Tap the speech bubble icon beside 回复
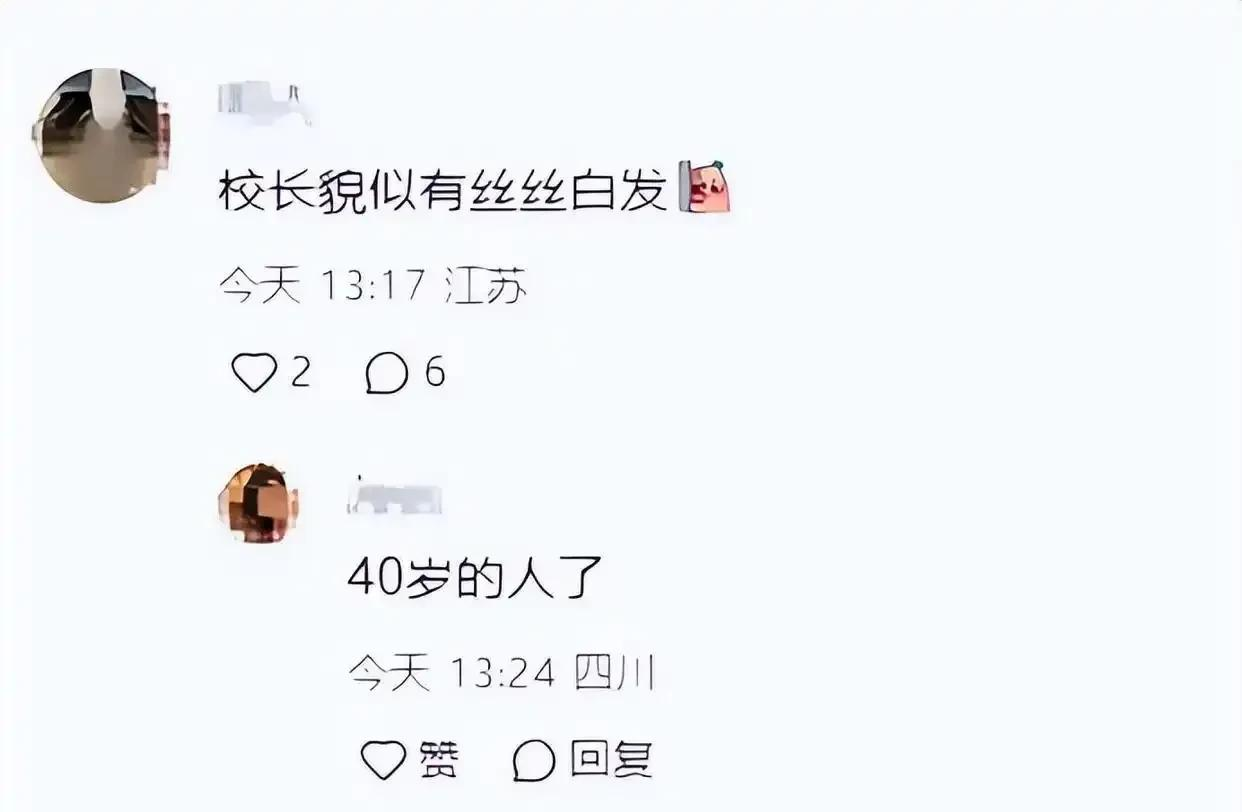Image resolution: width=1242 pixels, height=812 pixels. [x=534, y=760]
